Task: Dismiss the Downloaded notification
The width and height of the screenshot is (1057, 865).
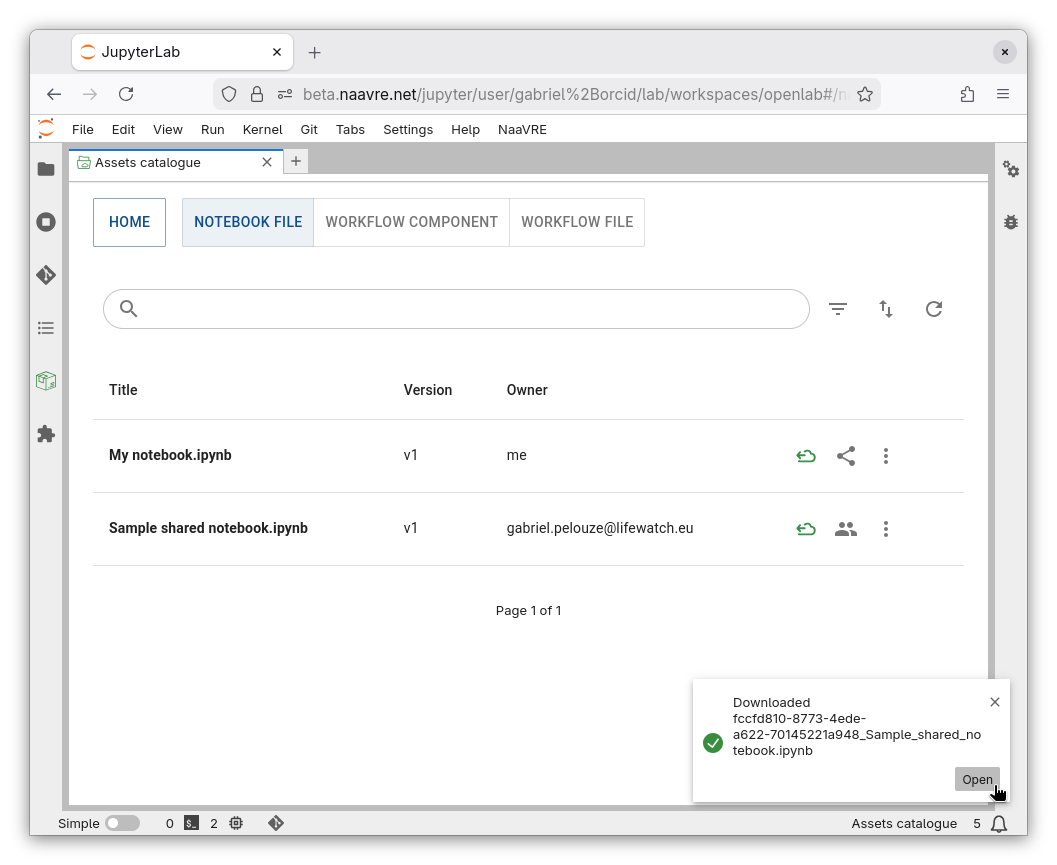Action: (995, 702)
